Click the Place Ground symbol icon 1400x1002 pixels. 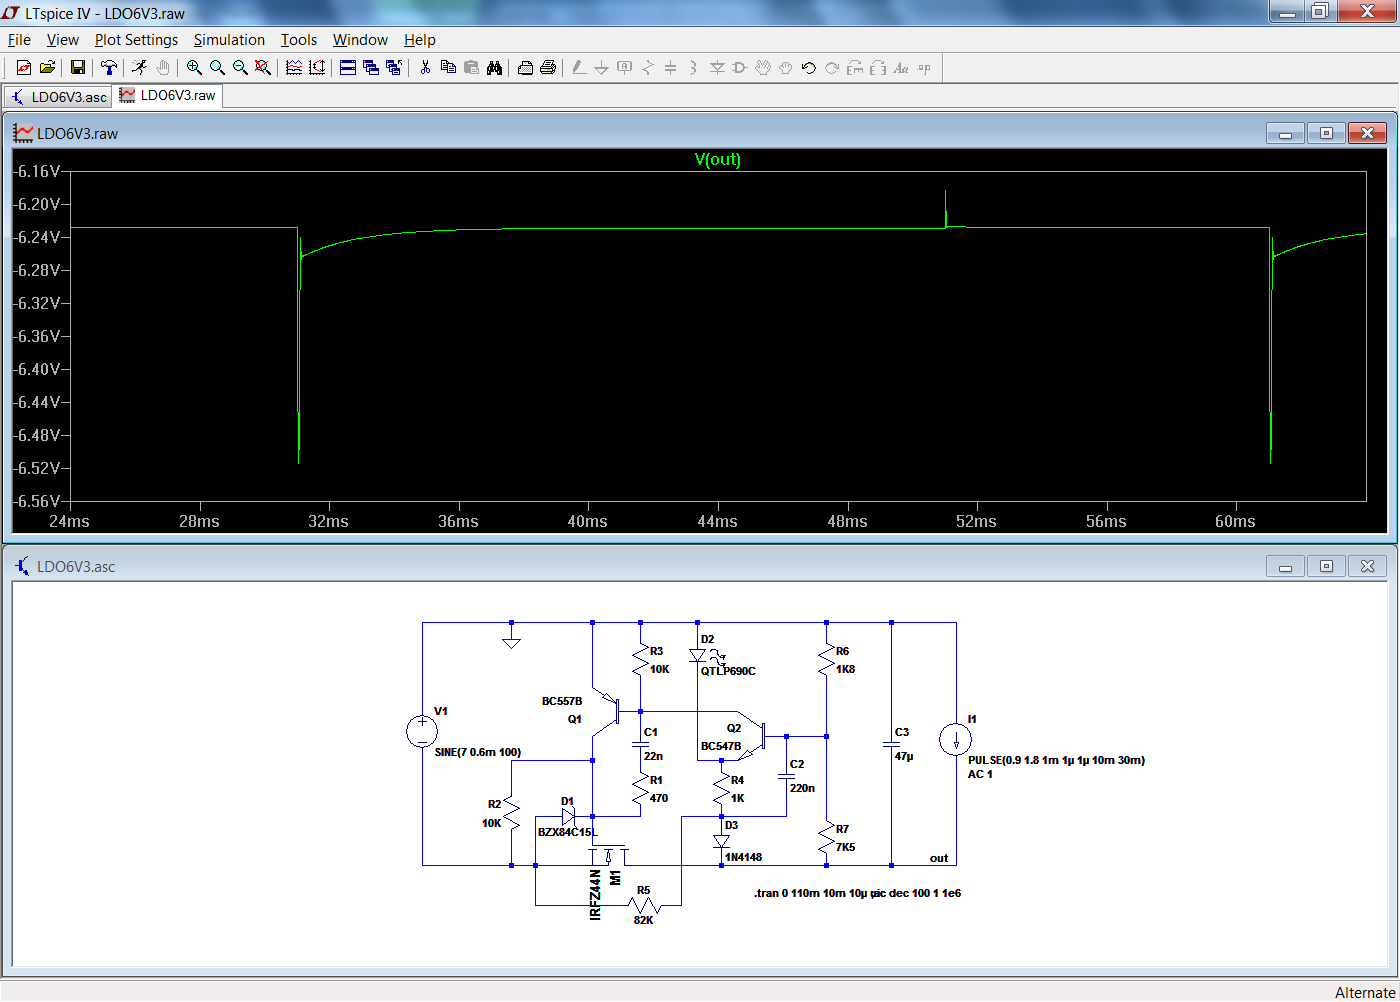click(602, 68)
